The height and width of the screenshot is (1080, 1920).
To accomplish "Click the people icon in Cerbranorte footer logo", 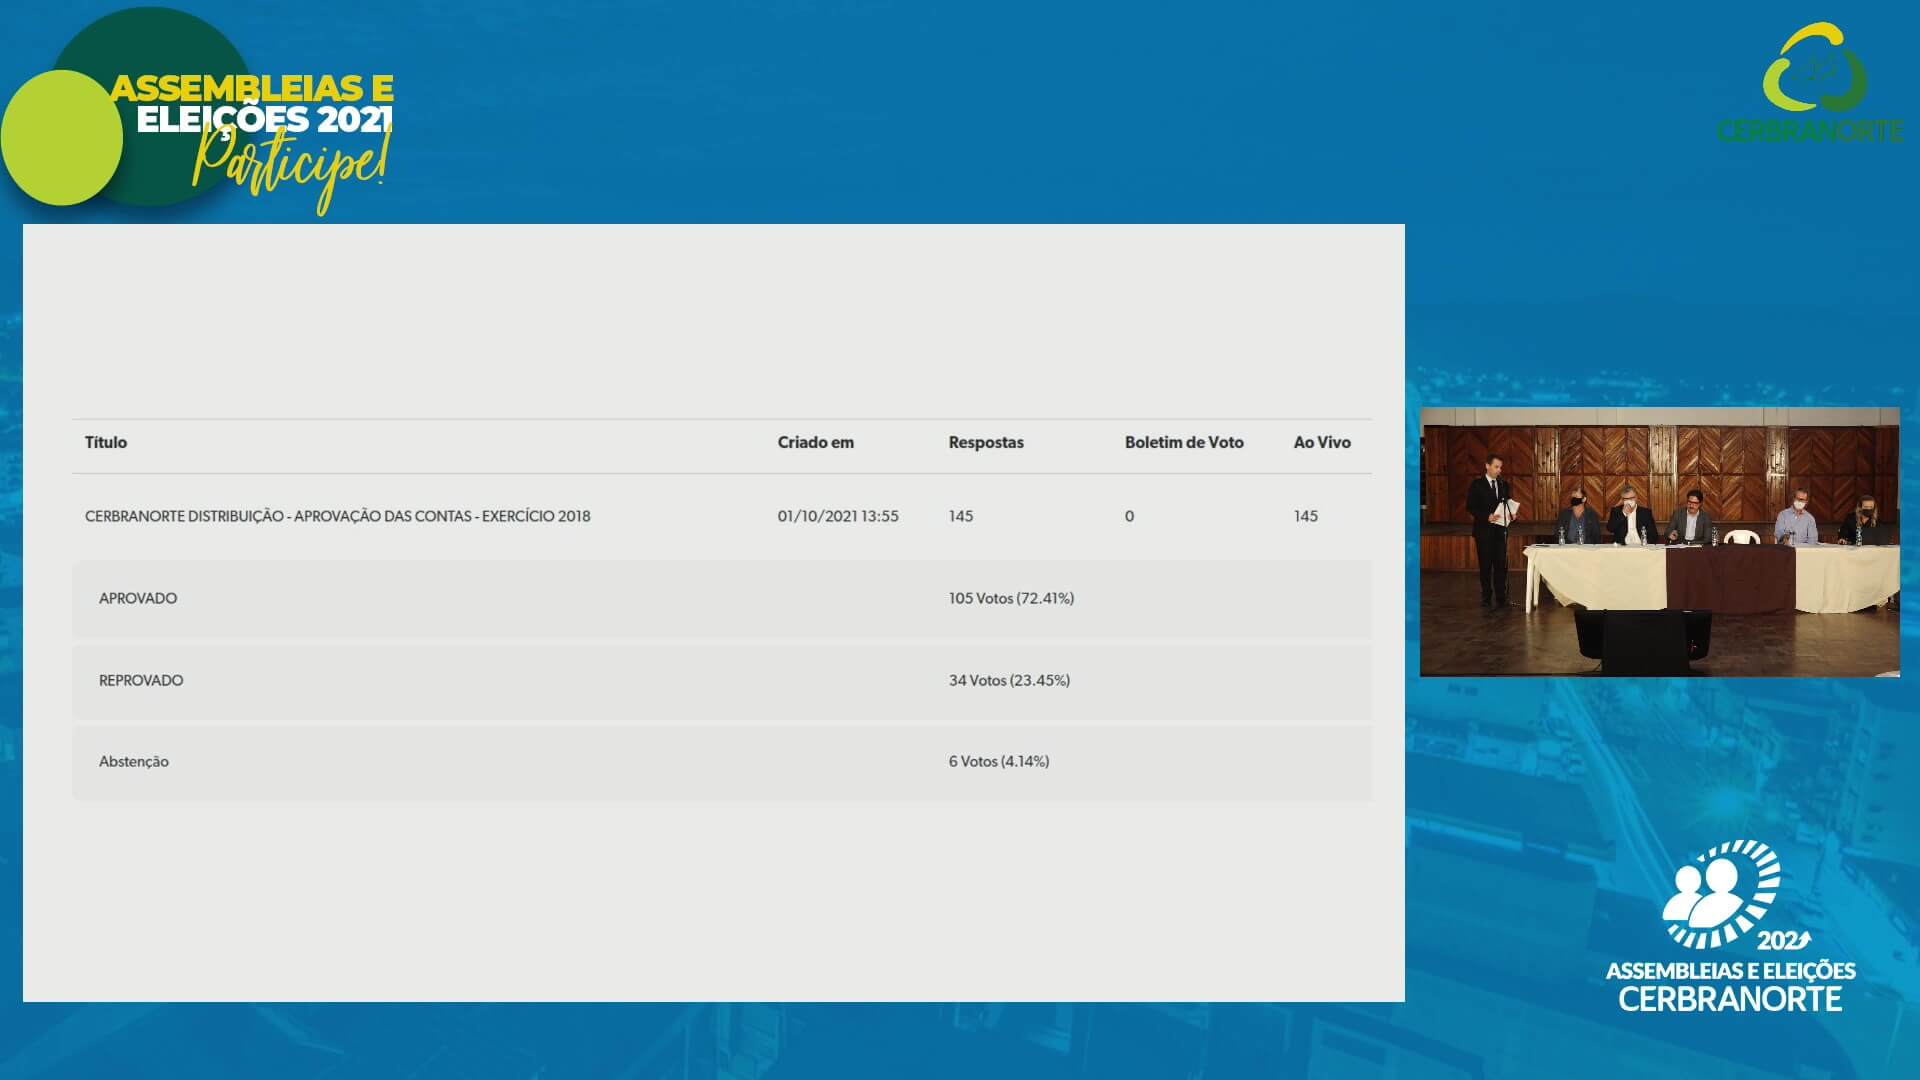I will 1705,893.
